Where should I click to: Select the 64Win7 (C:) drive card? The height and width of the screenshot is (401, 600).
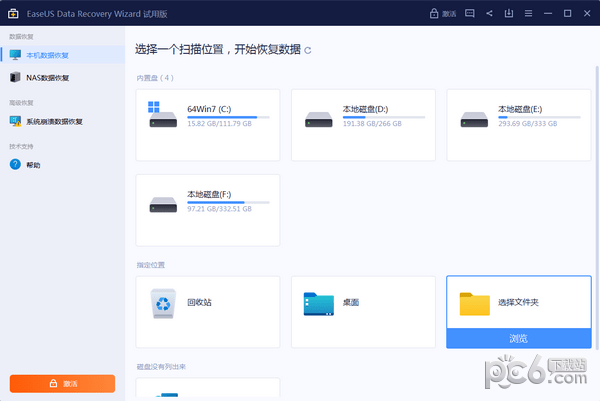pyautogui.click(x=208, y=125)
